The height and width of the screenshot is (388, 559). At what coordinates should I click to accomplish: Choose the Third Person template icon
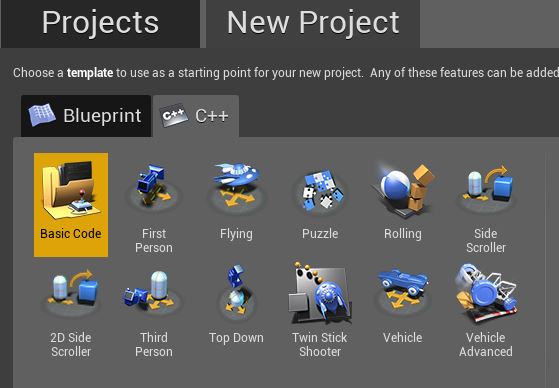coord(153,292)
